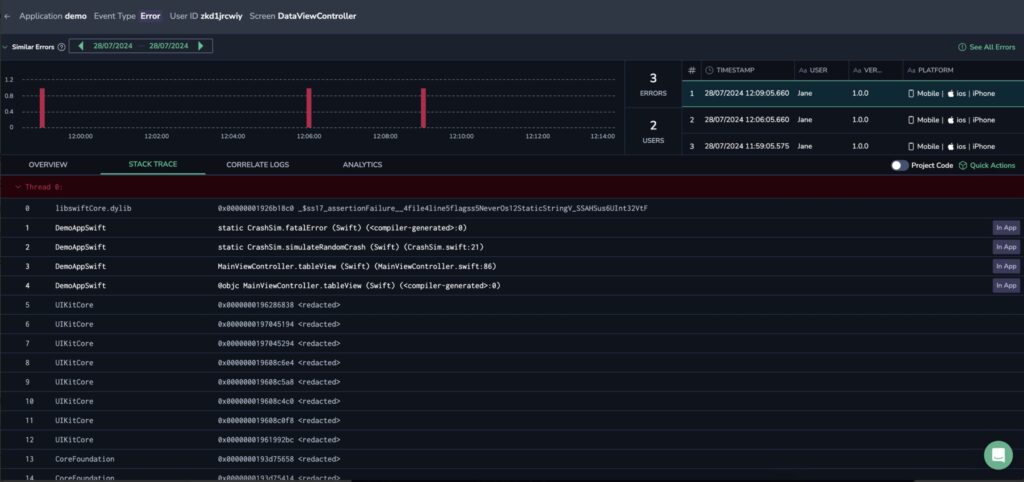
Task: Select the libswiftCore.dylib stack frame
Action: coord(512,208)
